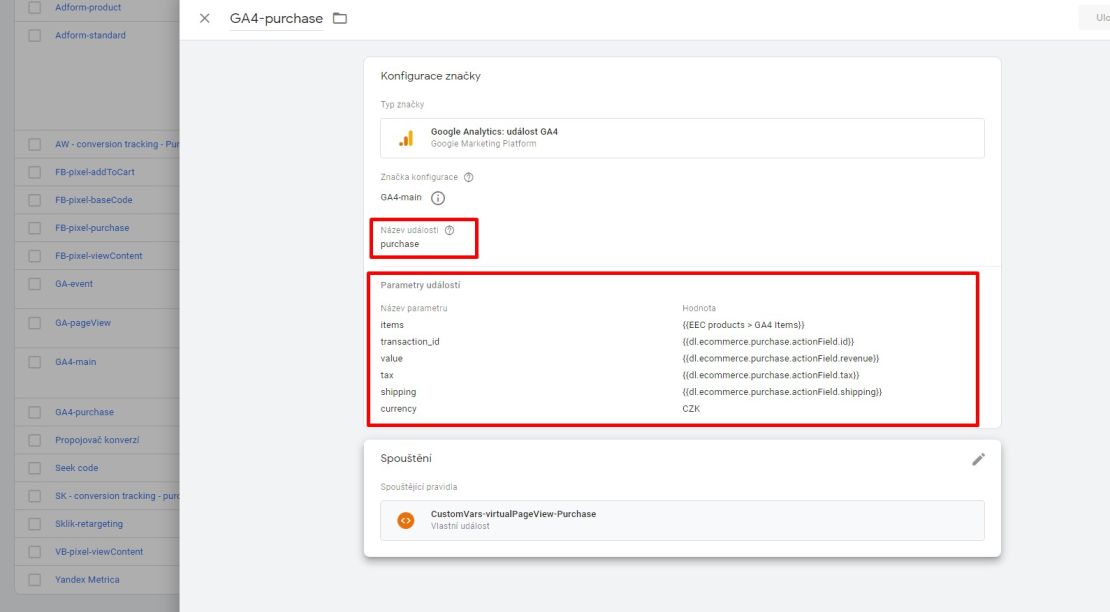Click the currency parameter name

tap(399, 409)
